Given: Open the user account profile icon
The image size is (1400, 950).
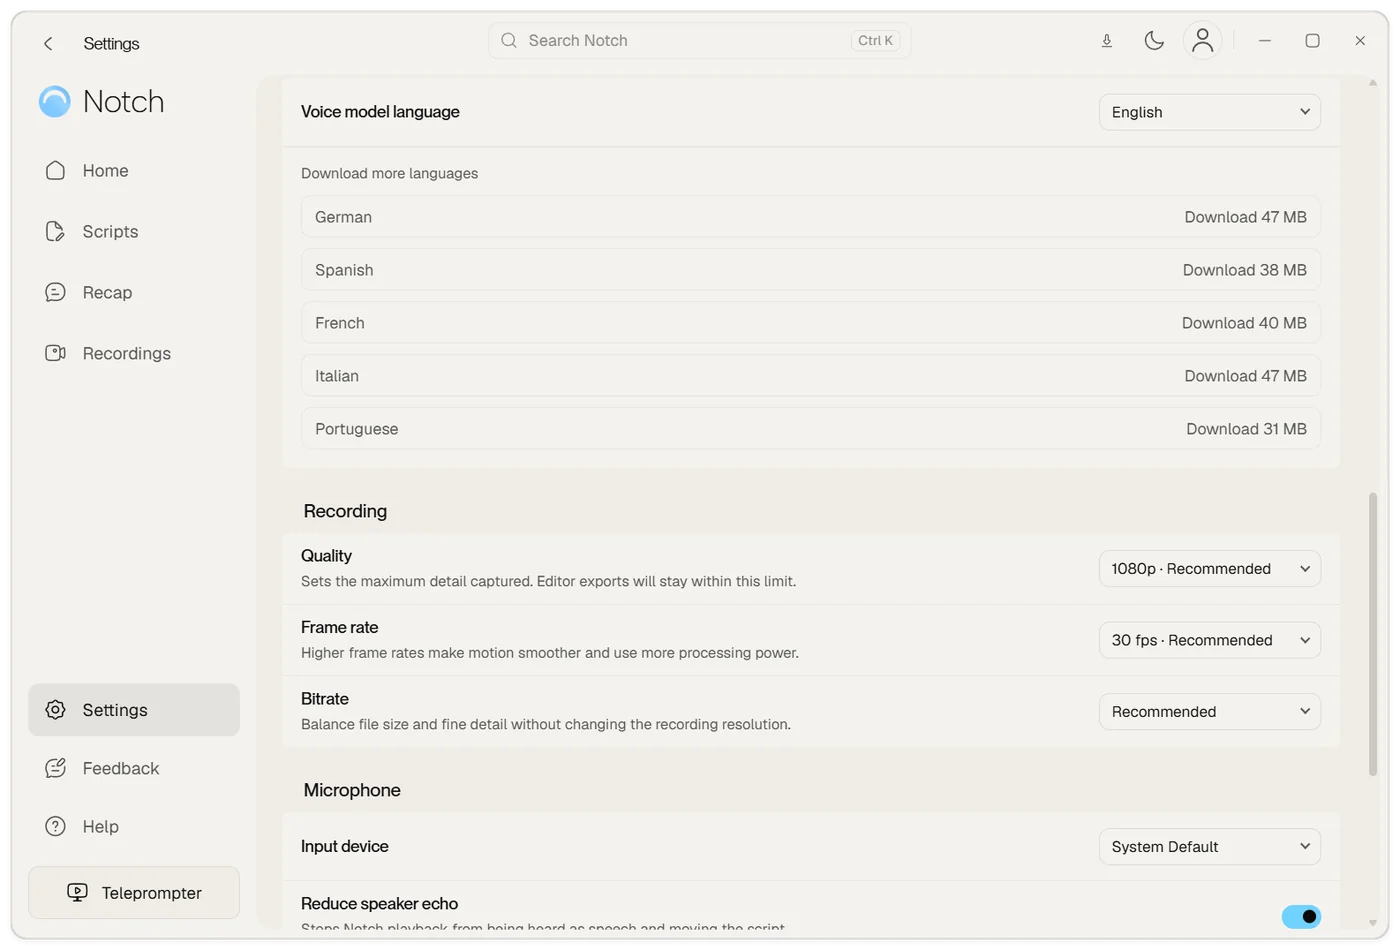Looking at the screenshot, I should [1202, 40].
